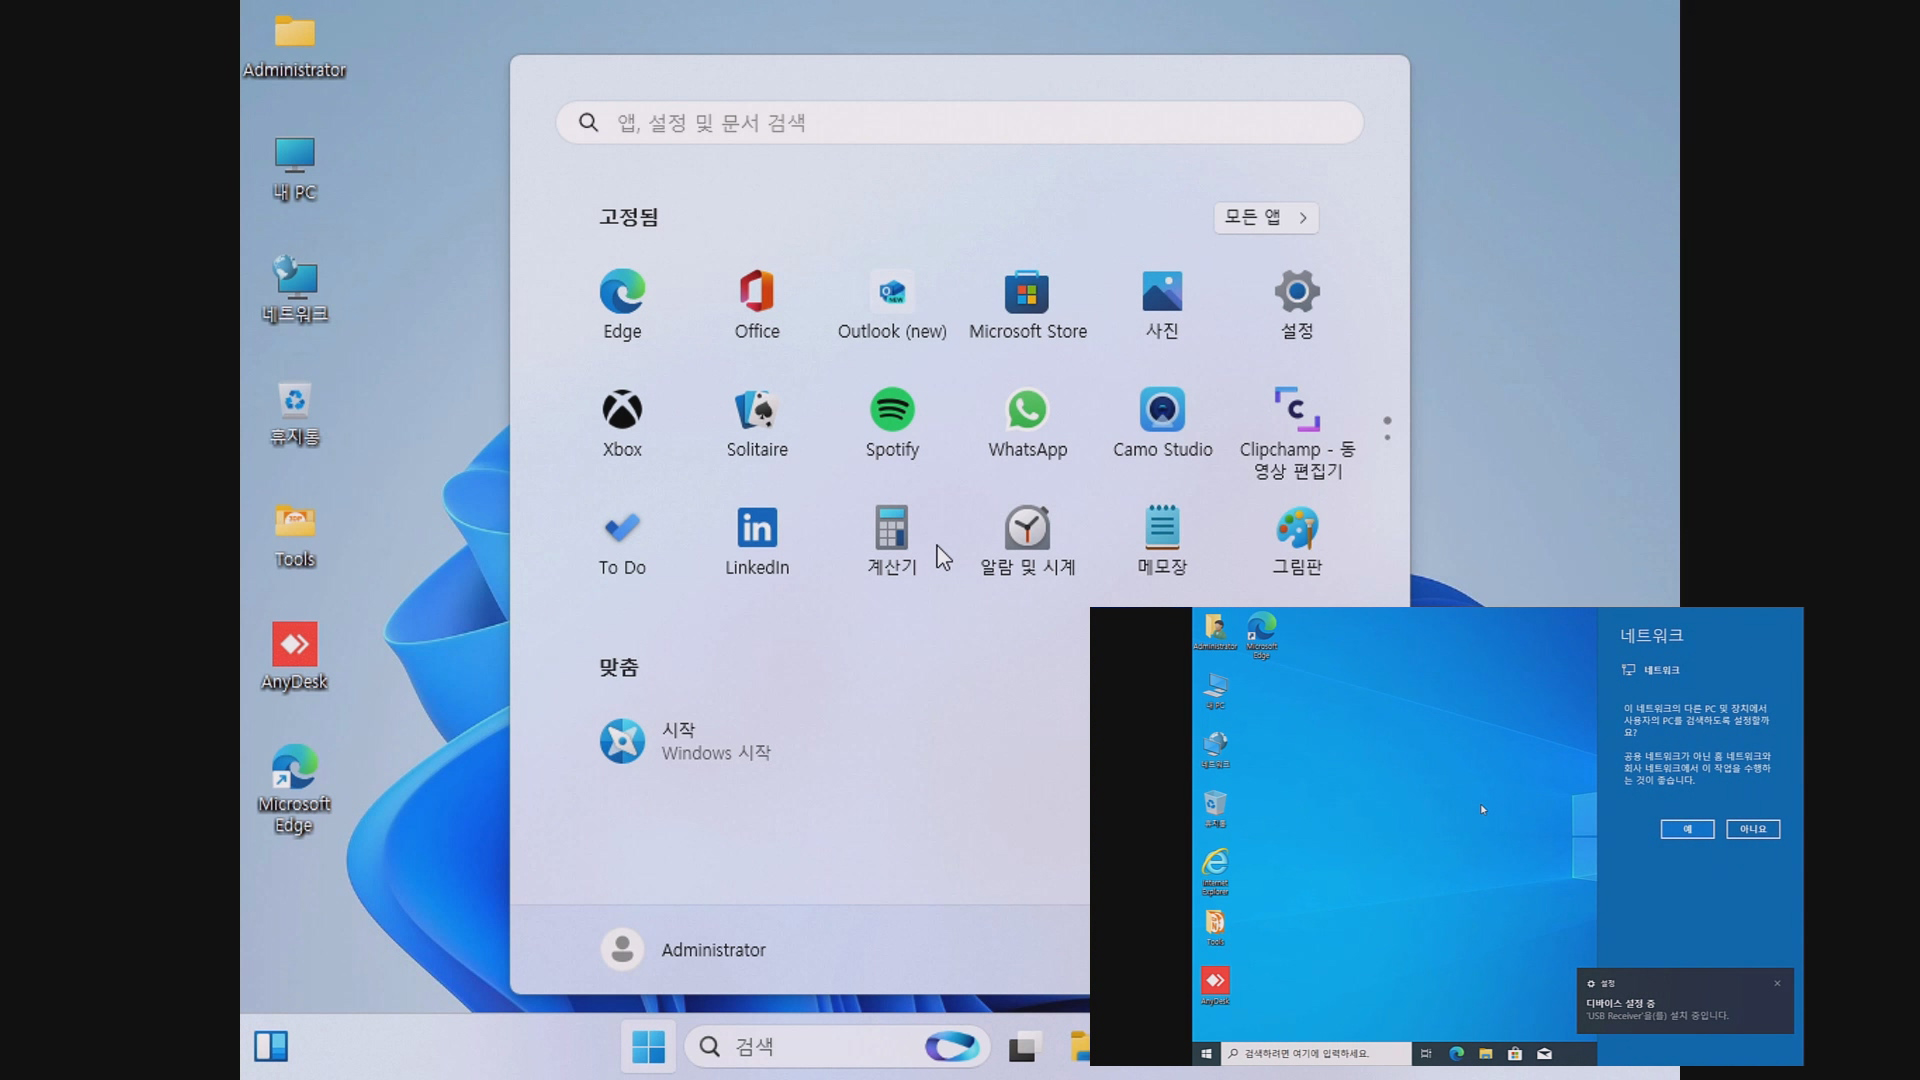
Task: Click the 검색 box in the taskbar
Action: coord(838,1046)
